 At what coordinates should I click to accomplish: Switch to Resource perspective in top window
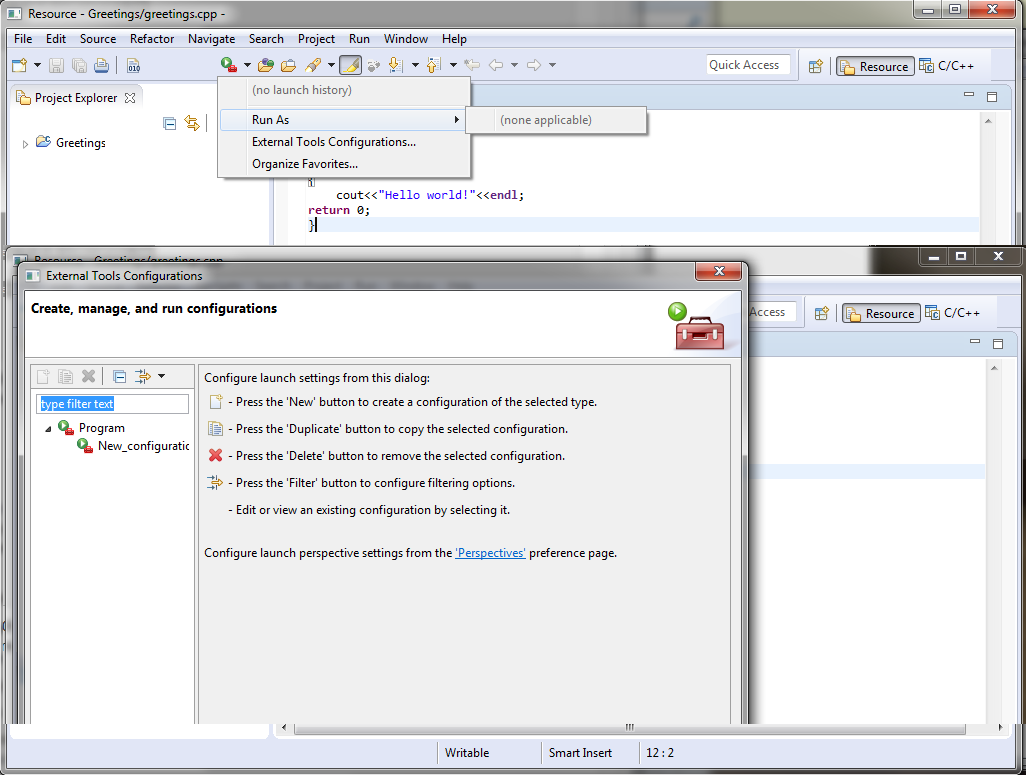point(875,66)
